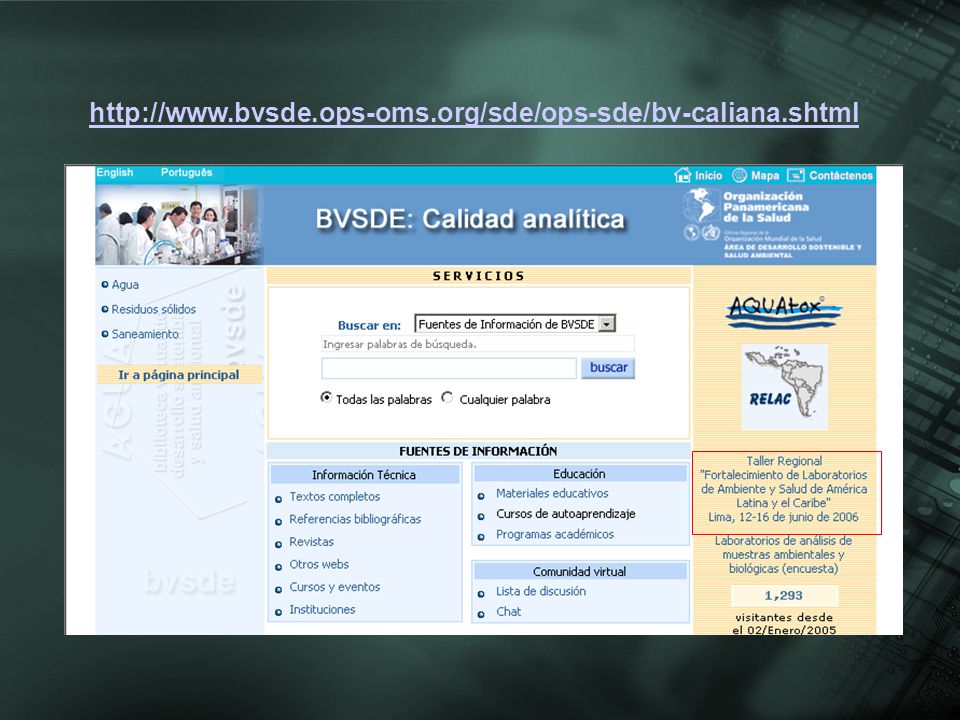This screenshot has width=960, height=720.
Task: Open the Contáctenos text link
Action: (x=841, y=176)
